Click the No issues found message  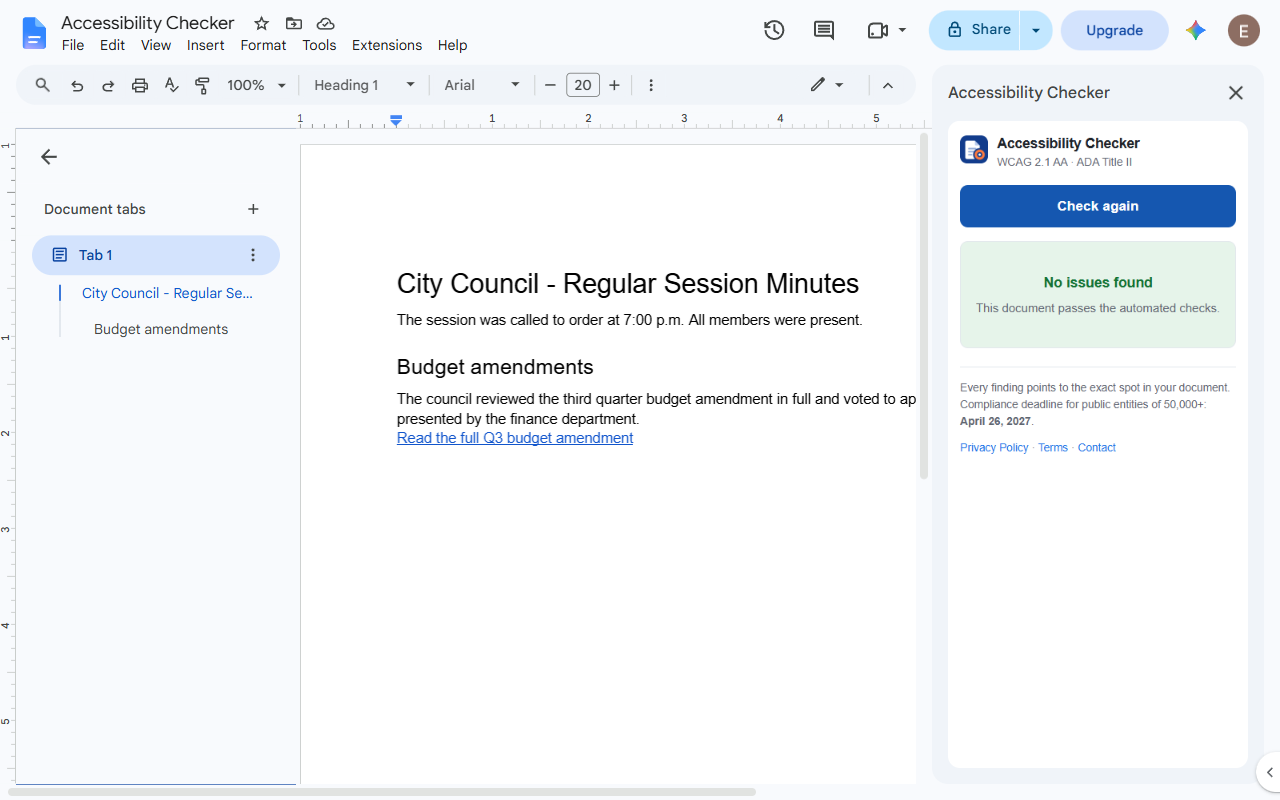pos(1098,283)
